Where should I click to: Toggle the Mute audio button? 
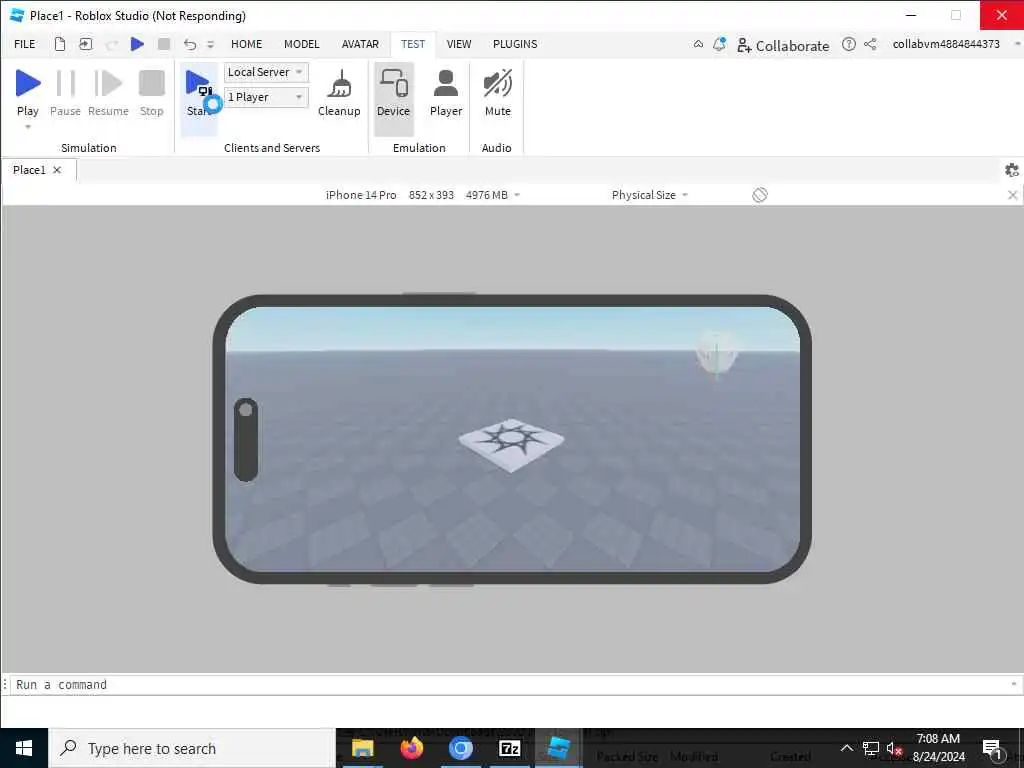(x=498, y=93)
